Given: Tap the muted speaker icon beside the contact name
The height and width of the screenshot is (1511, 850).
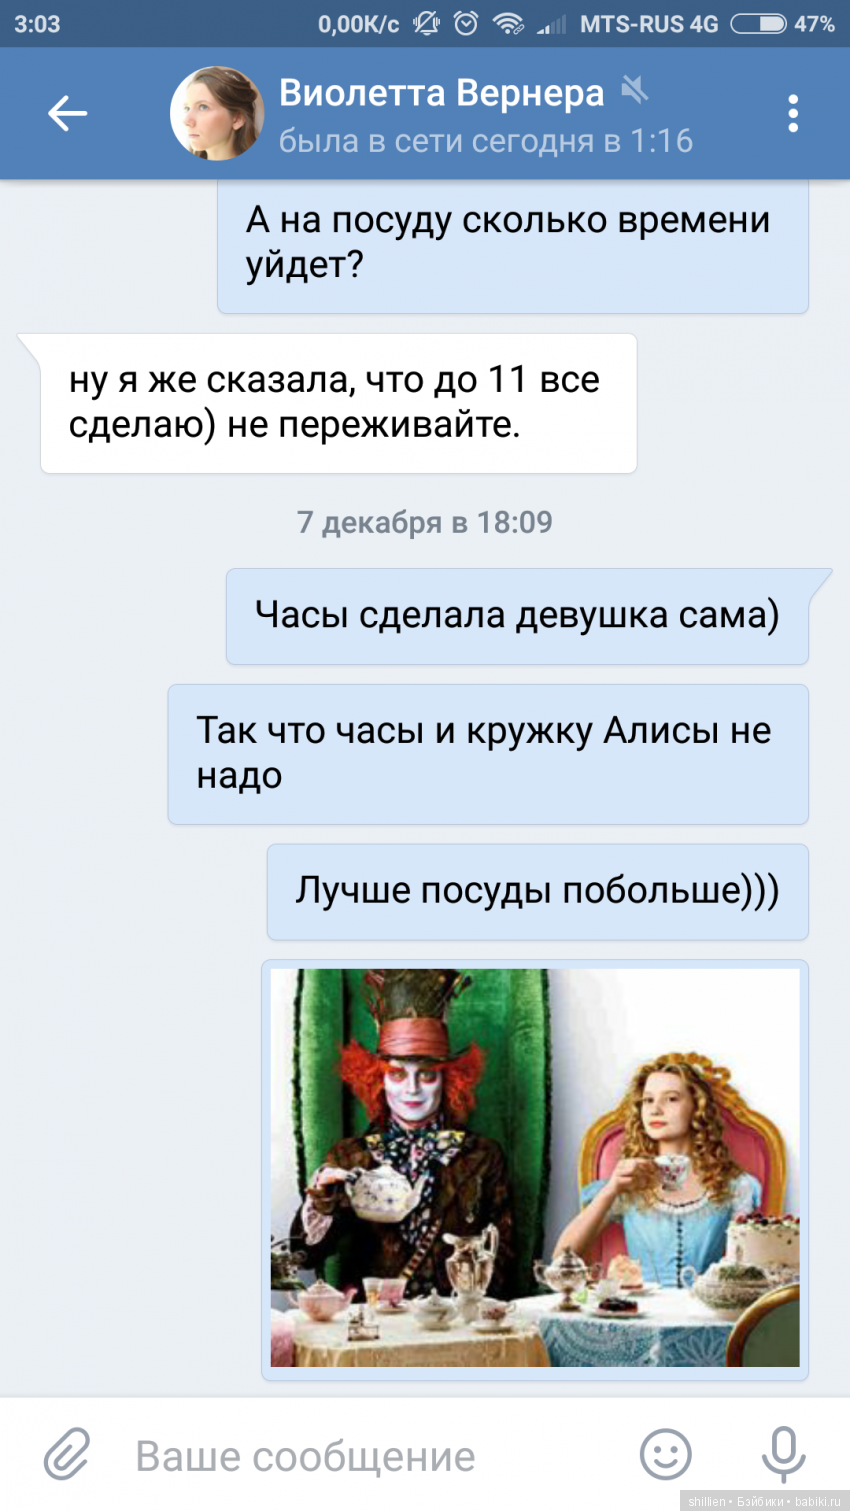Looking at the screenshot, I should click(634, 91).
